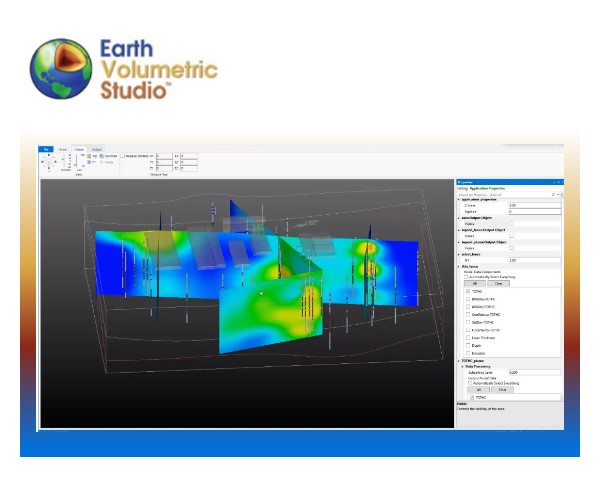Screen dimensions: 600x477
Task: Click the Z2 field in Distance Tool
Action: click(x=189, y=168)
